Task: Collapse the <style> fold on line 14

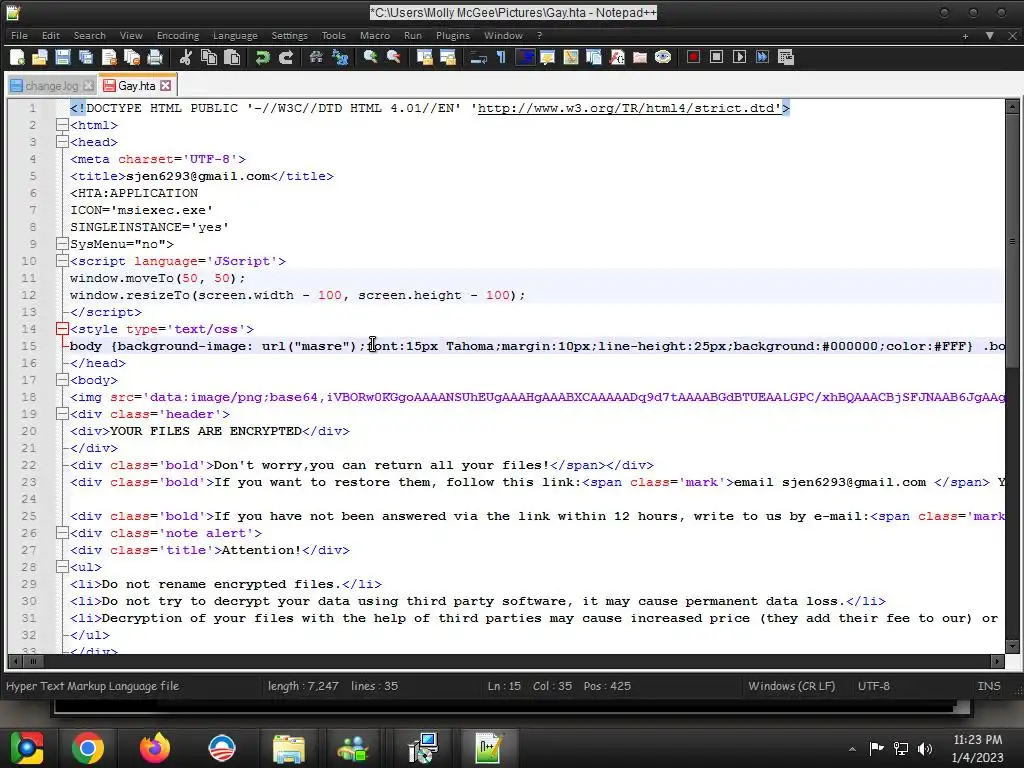Action: point(62,328)
